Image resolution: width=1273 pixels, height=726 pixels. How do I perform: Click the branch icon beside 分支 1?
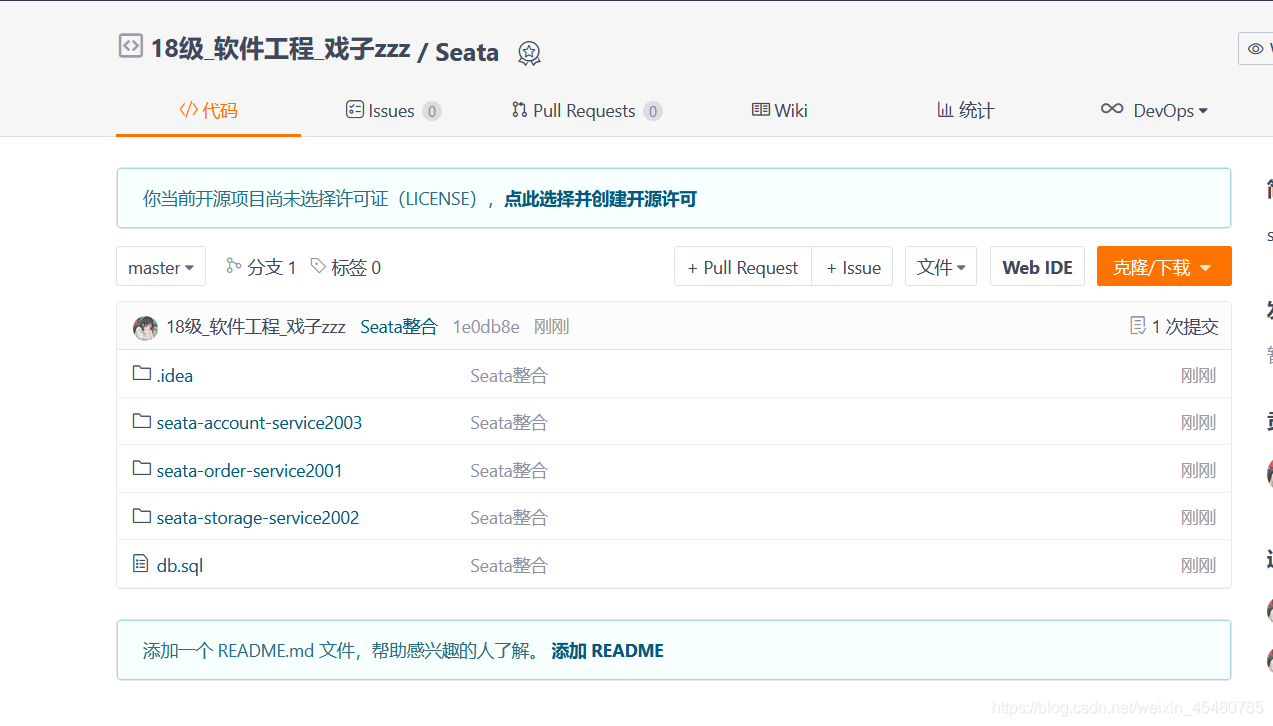tap(234, 265)
